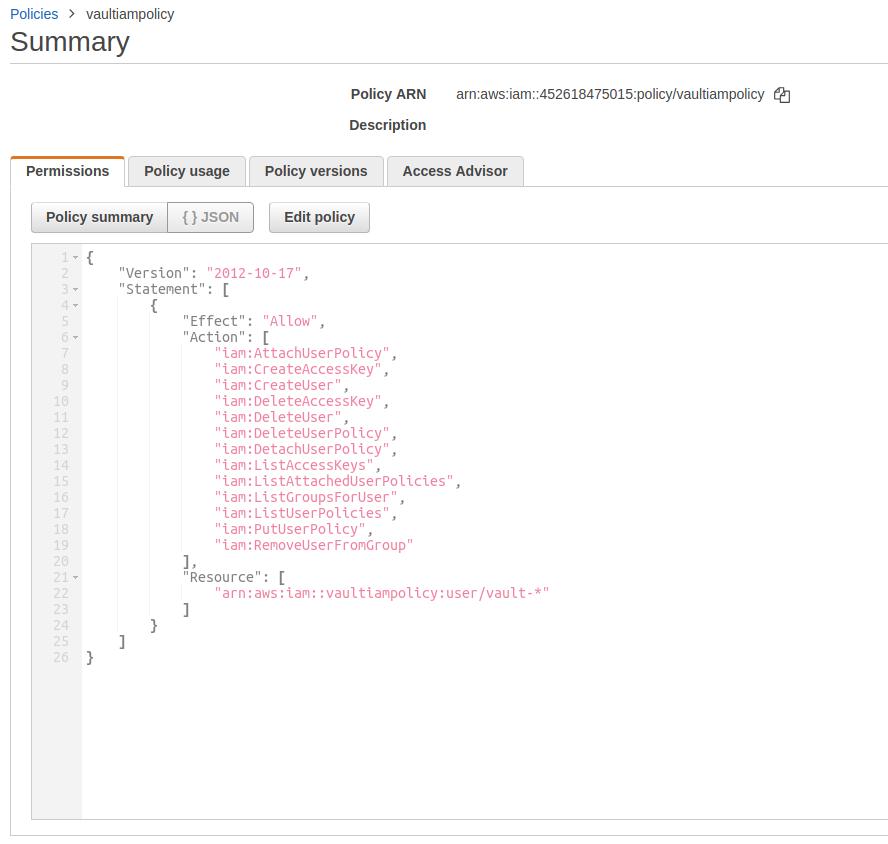
Task: Click the user/vault-* resource ARN string
Action: 382,594
